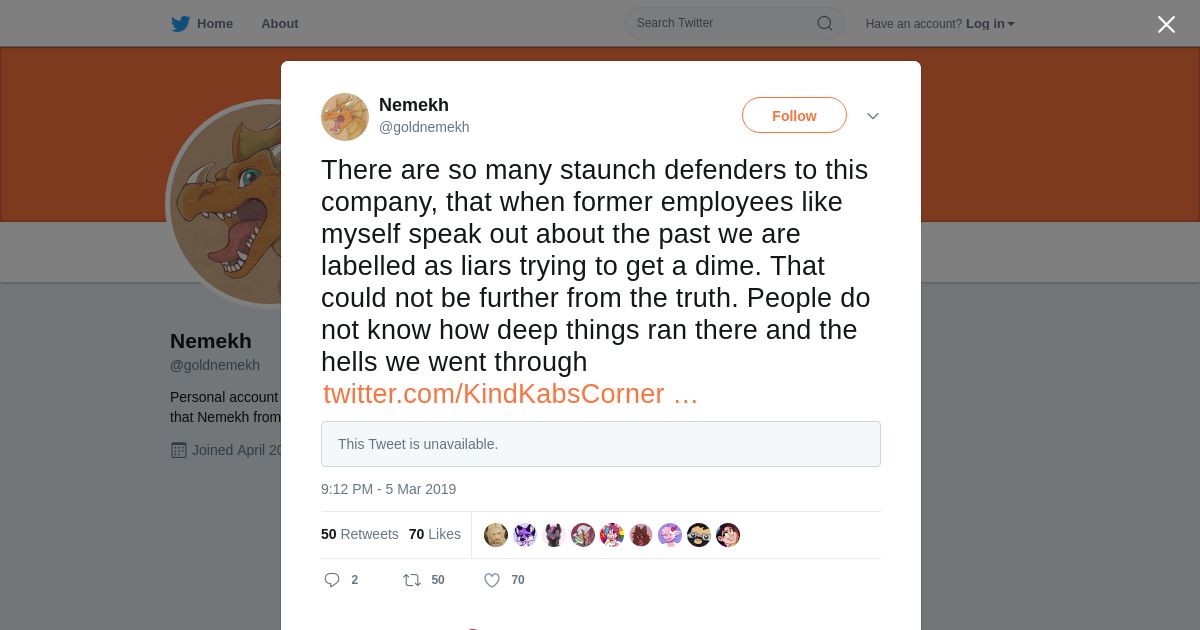Click Nemekh's avatar in the tweet

(345, 117)
